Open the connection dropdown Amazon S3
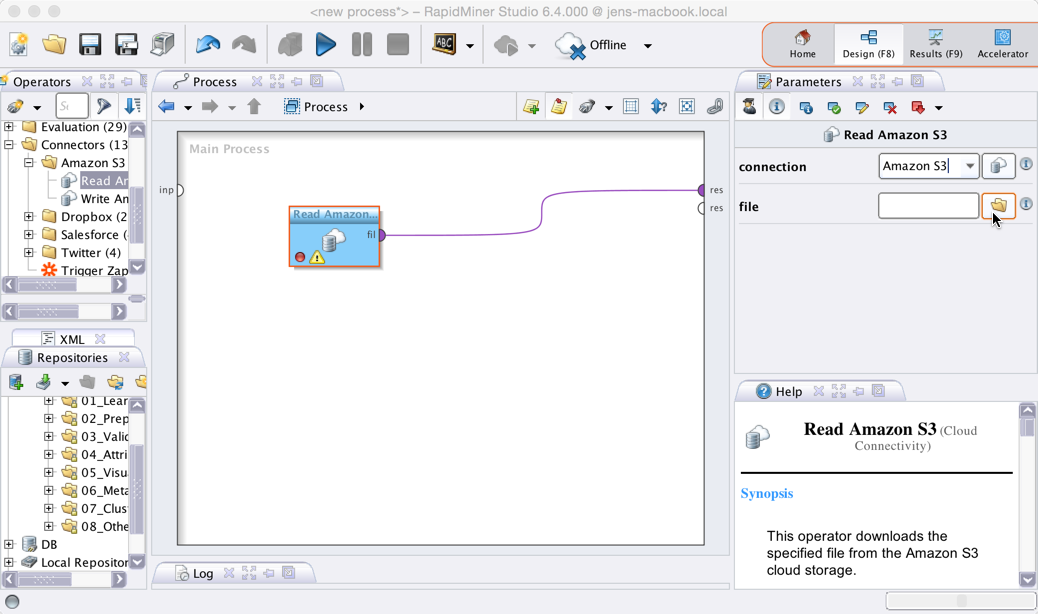Image resolution: width=1038 pixels, height=614 pixels. pyautogui.click(x=969, y=166)
